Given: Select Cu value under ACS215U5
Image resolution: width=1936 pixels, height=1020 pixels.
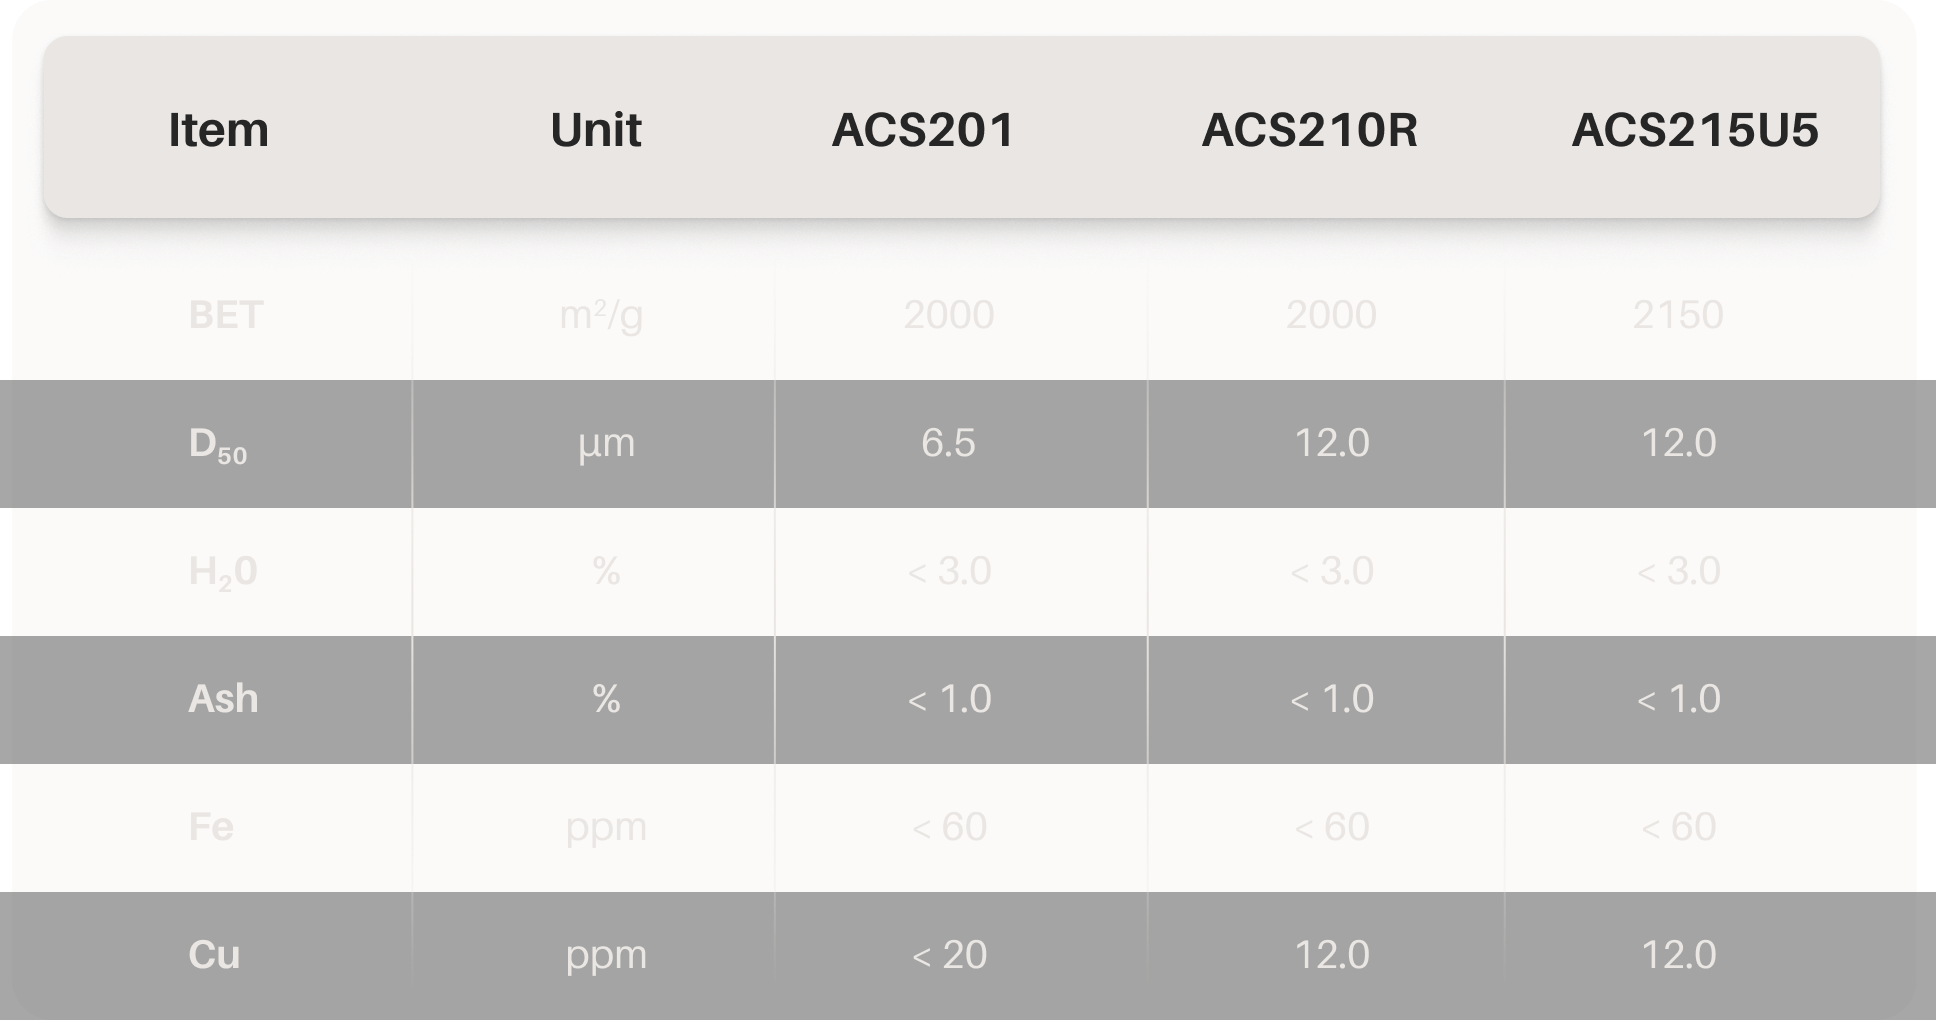Looking at the screenshot, I should [x=1679, y=955].
